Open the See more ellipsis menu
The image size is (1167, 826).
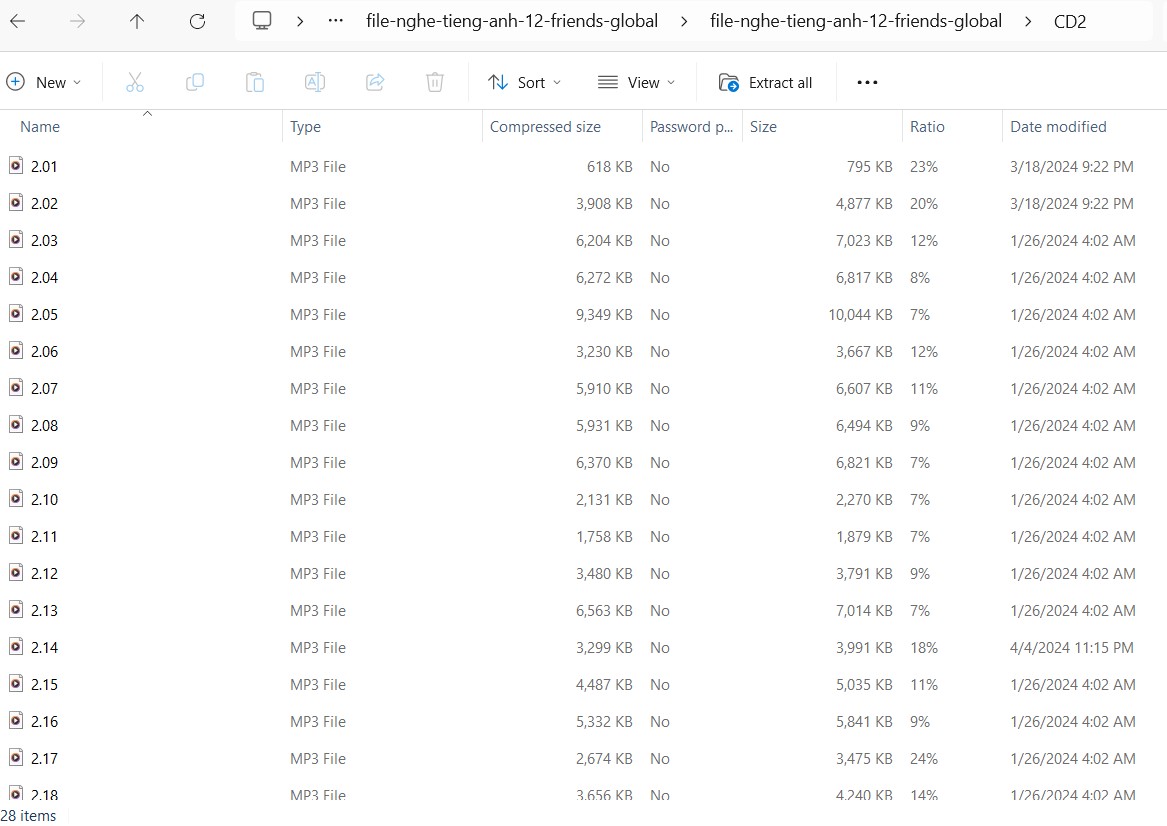(x=867, y=83)
